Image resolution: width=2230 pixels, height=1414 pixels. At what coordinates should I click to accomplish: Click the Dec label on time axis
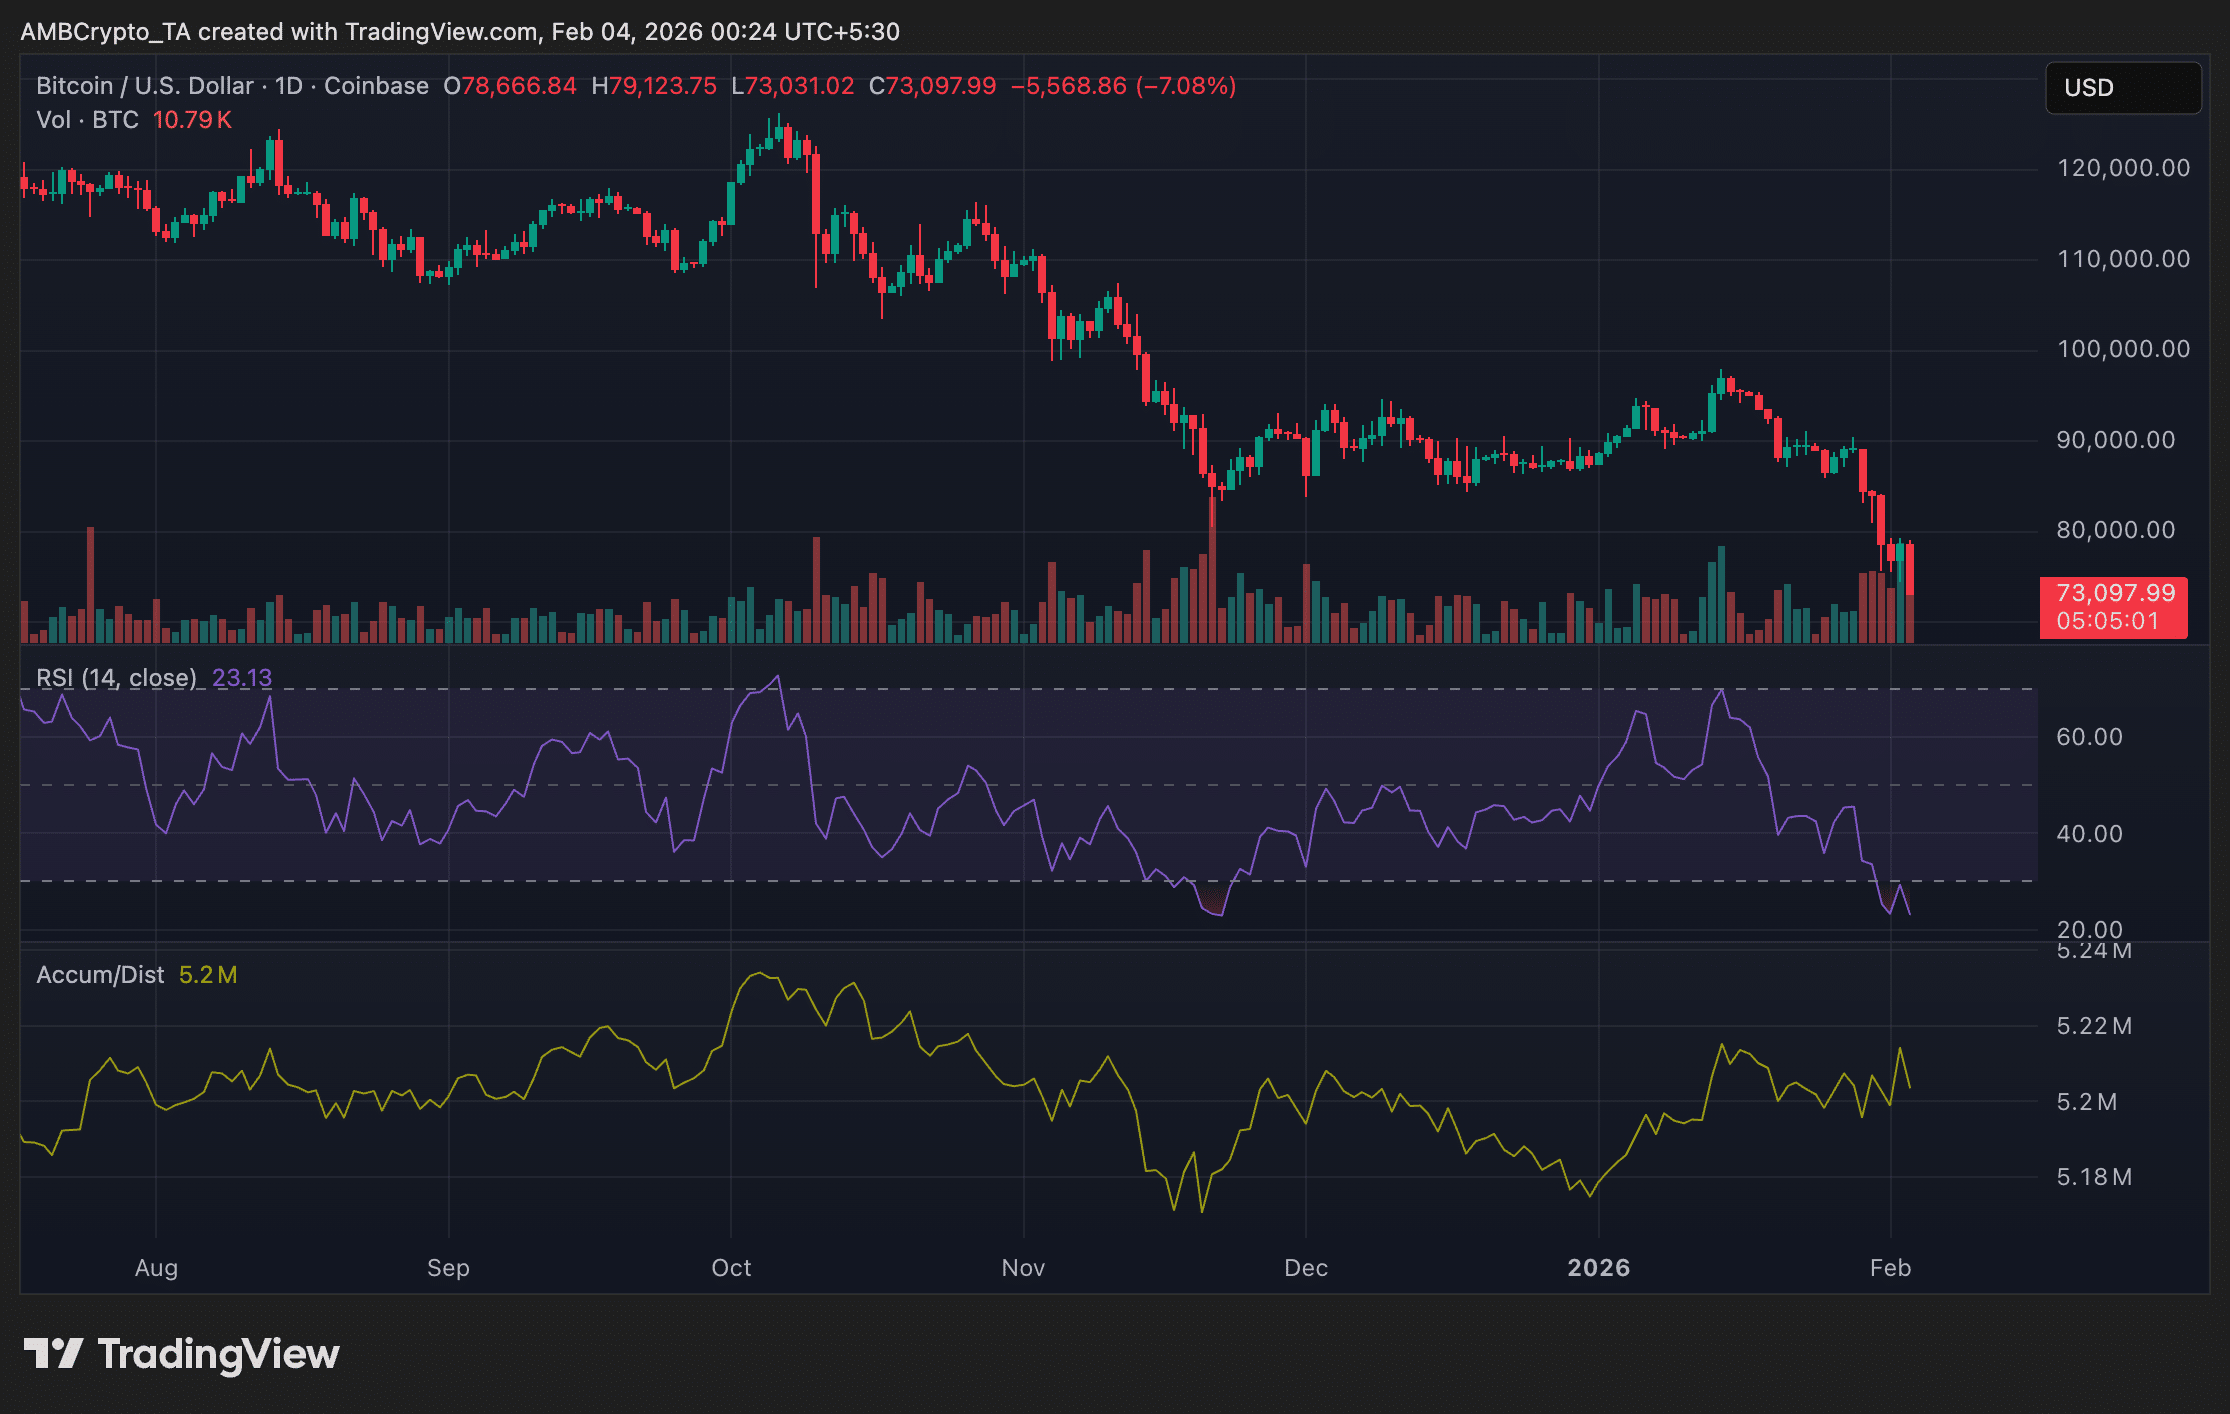pyautogui.click(x=1306, y=1268)
